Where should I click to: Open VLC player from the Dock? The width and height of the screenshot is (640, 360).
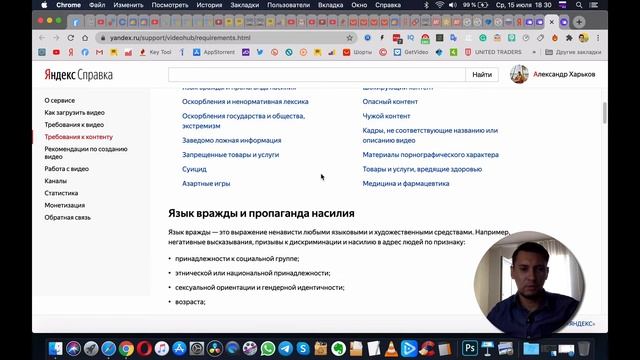click(x=391, y=349)
